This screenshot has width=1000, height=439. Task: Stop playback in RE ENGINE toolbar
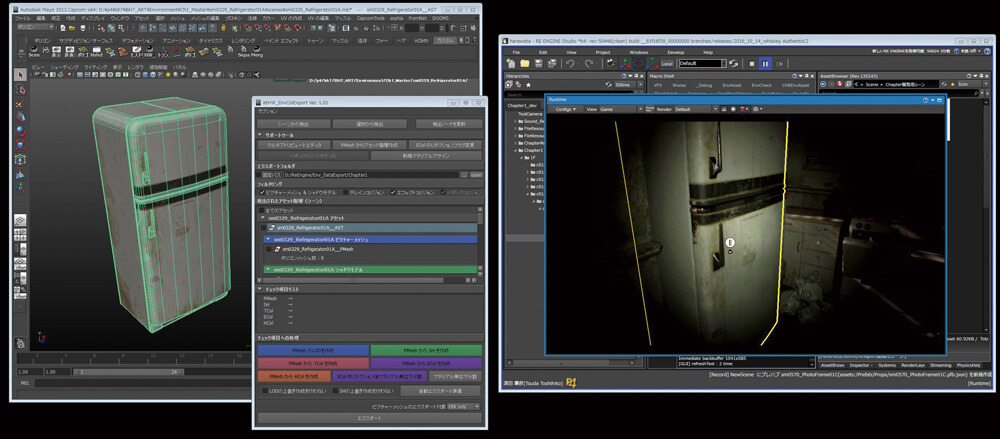tap(752, 64)
